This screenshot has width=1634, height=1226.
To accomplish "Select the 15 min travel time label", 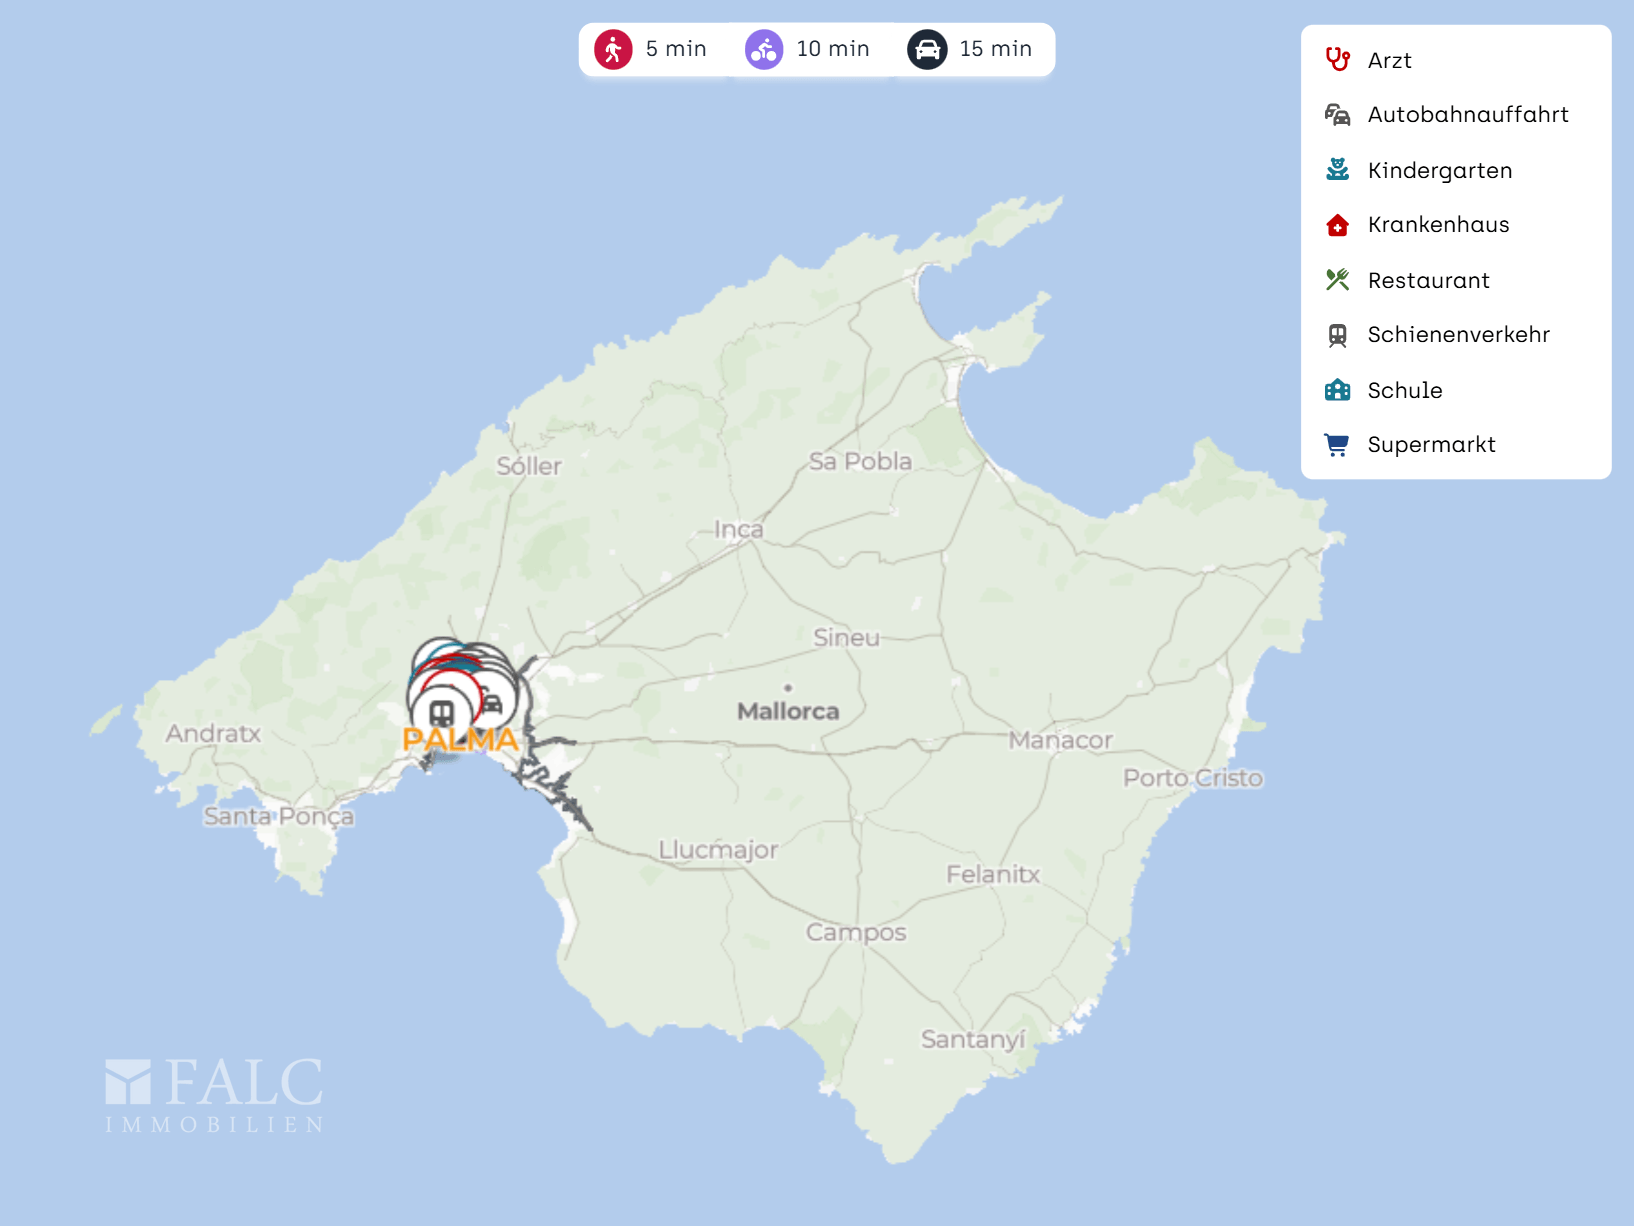I will pos(995,49).
